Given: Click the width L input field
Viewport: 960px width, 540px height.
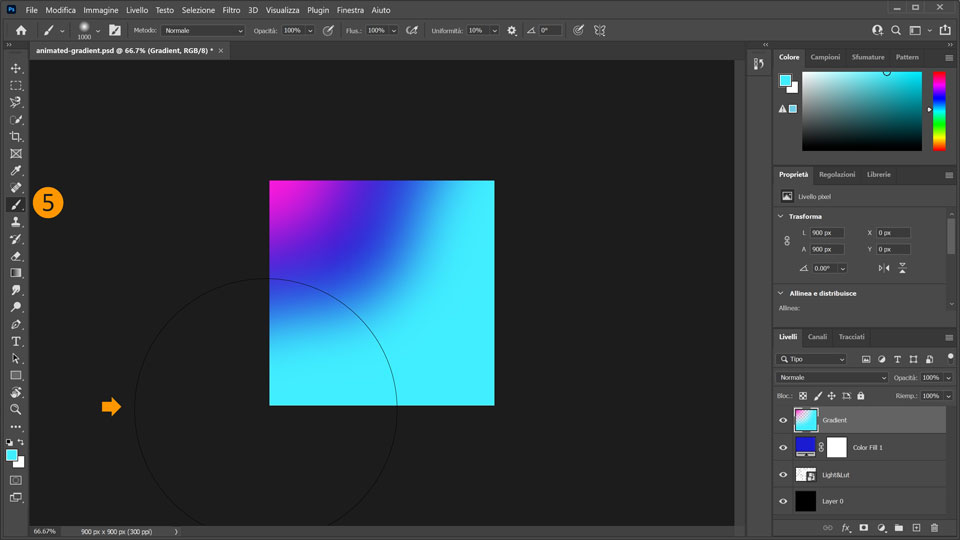Looking at the screenshot, I should pyautogui.click(x=826, y=233).
